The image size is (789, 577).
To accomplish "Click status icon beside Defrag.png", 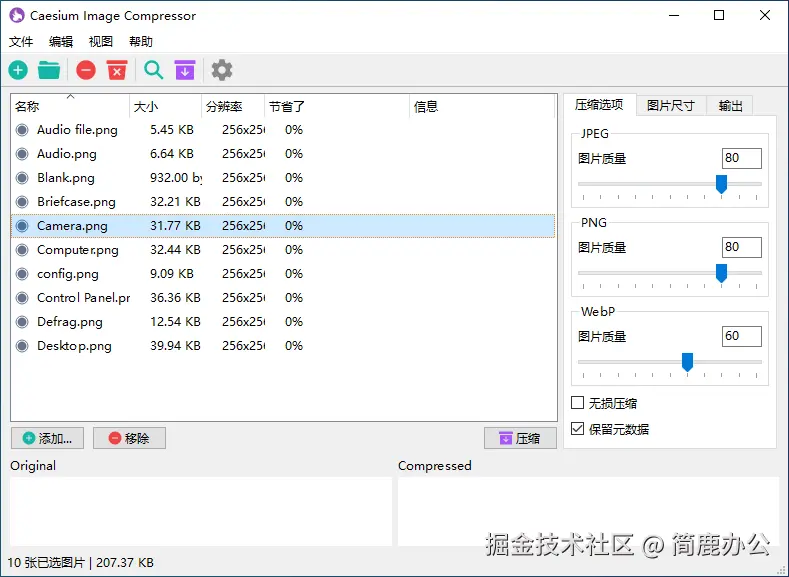I will [x=22, y=322].
